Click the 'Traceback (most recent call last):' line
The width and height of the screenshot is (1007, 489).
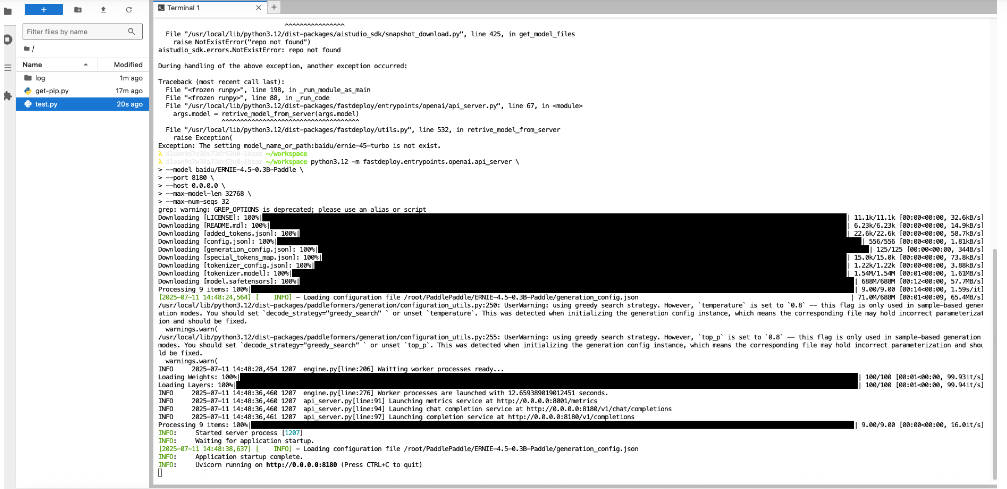pyautogui.click(x=222, y=82)
